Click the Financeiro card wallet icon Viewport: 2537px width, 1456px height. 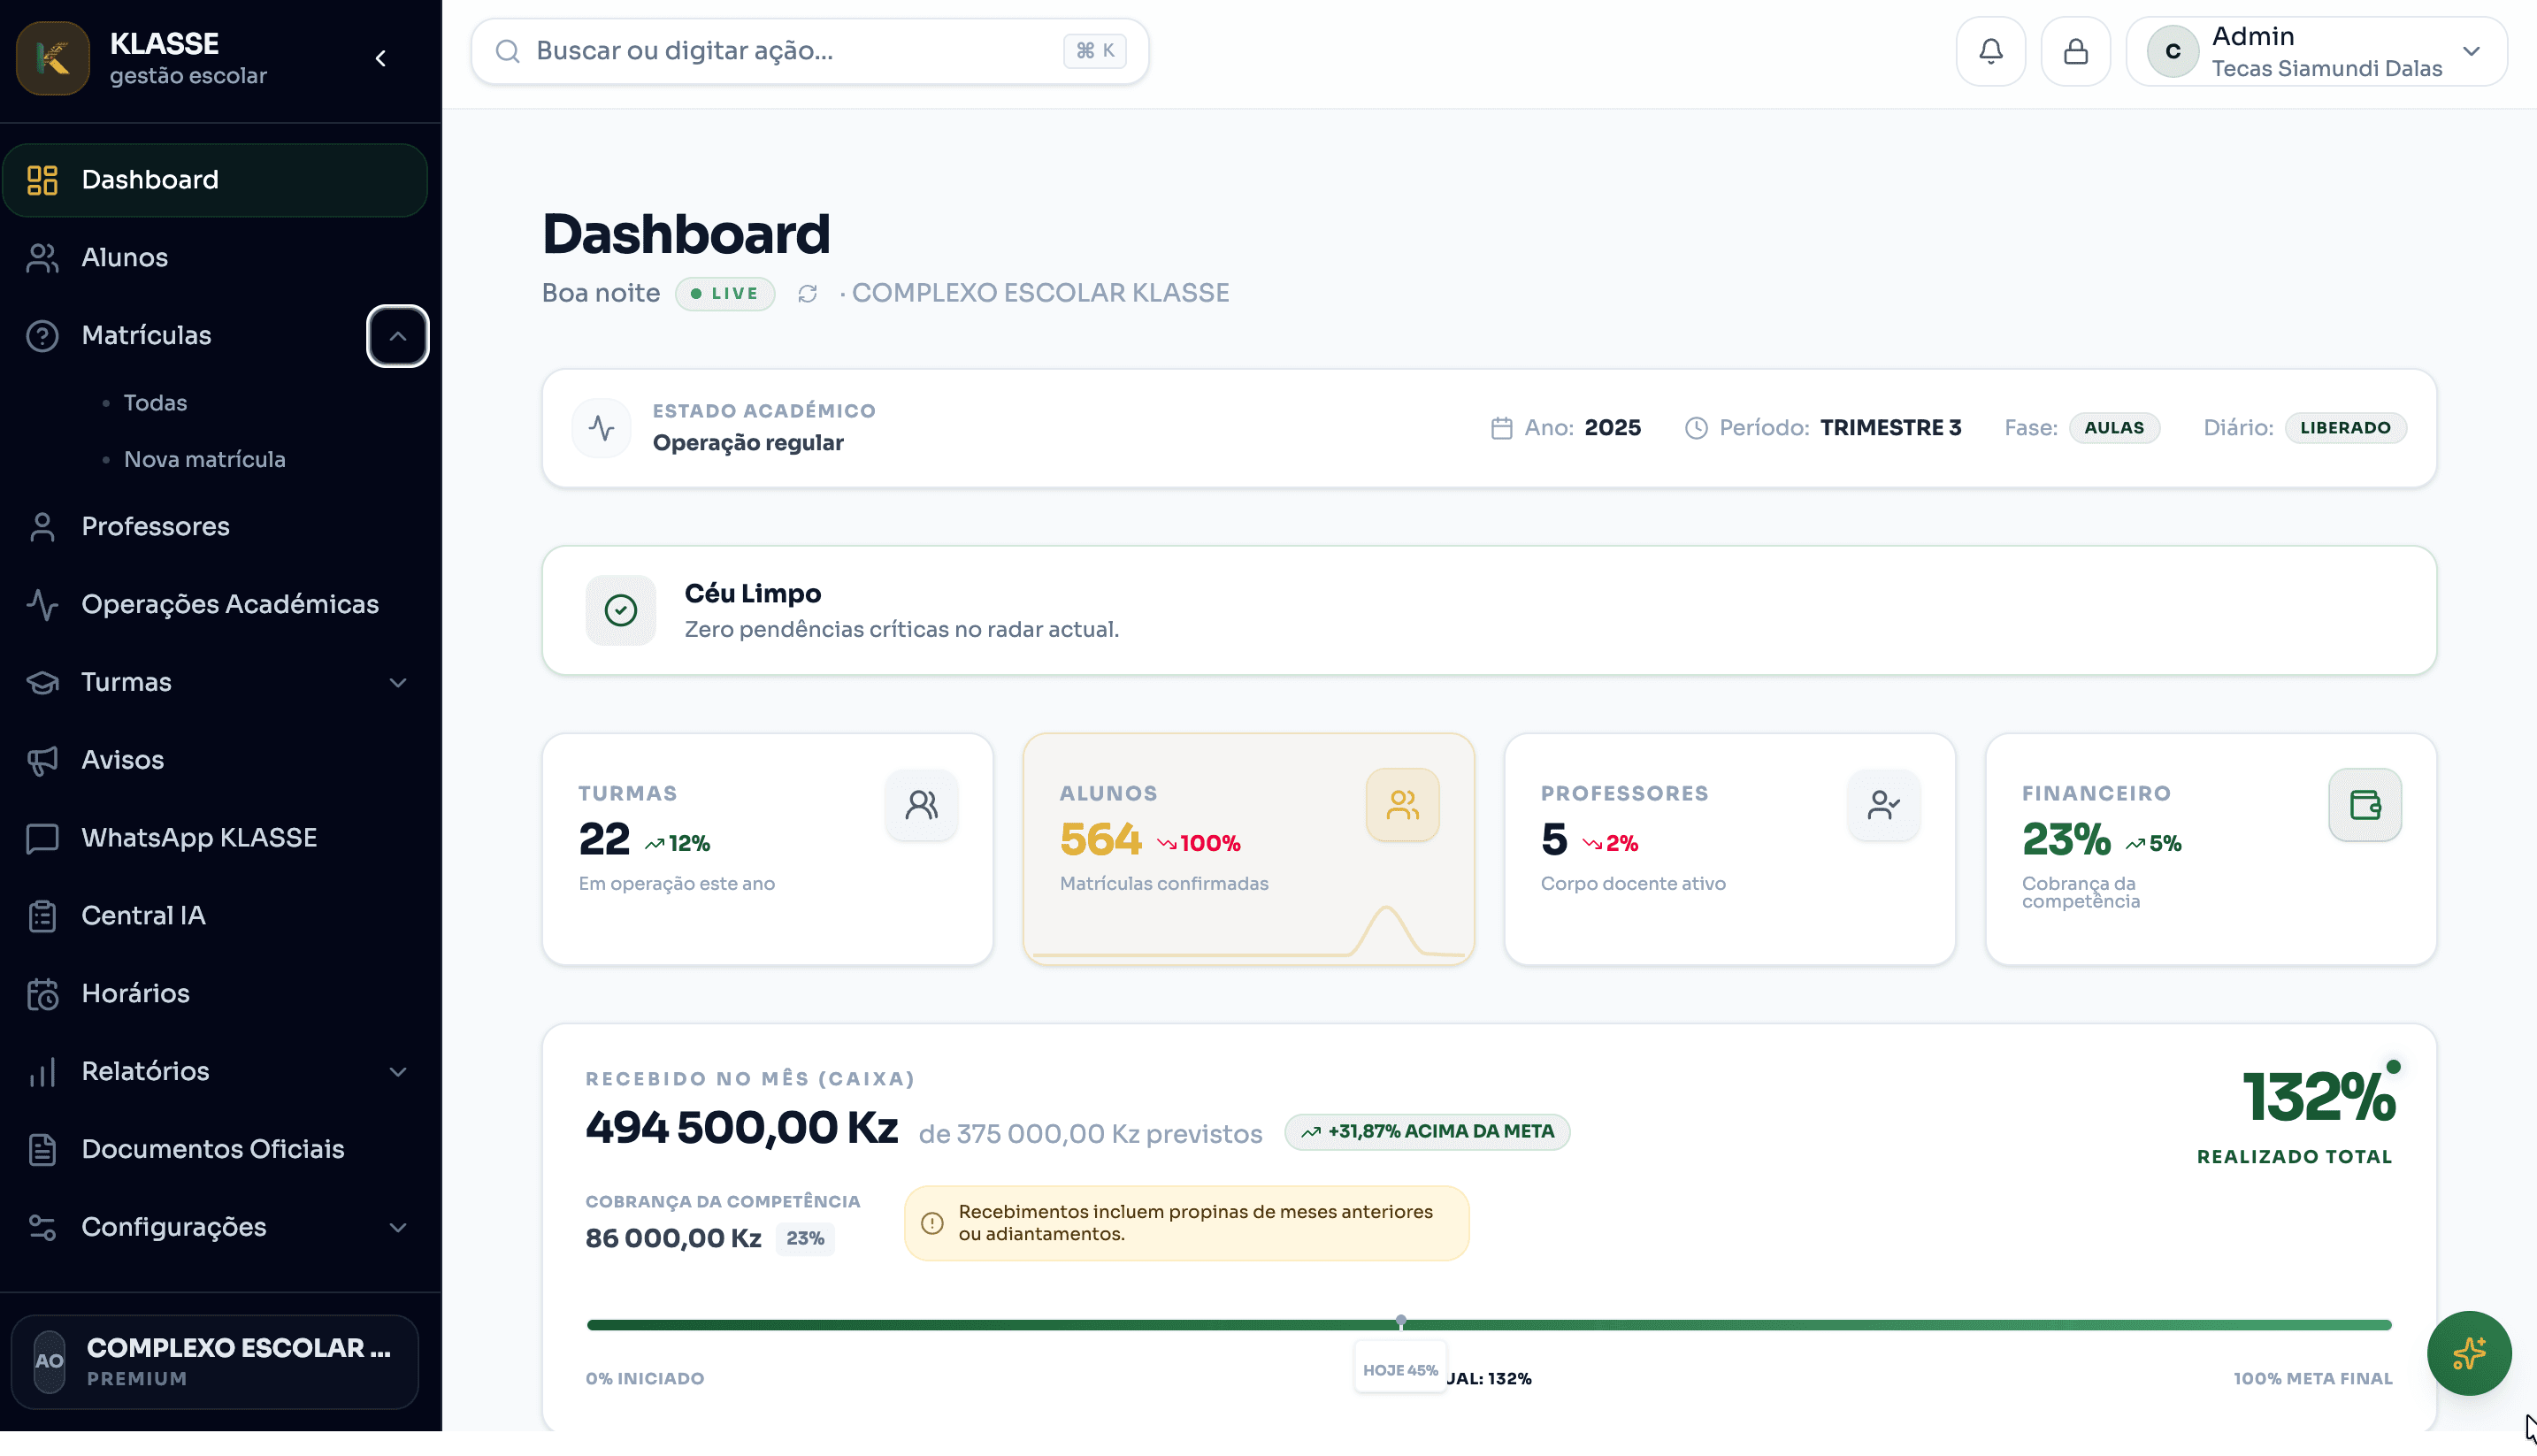coord(2364,805)
